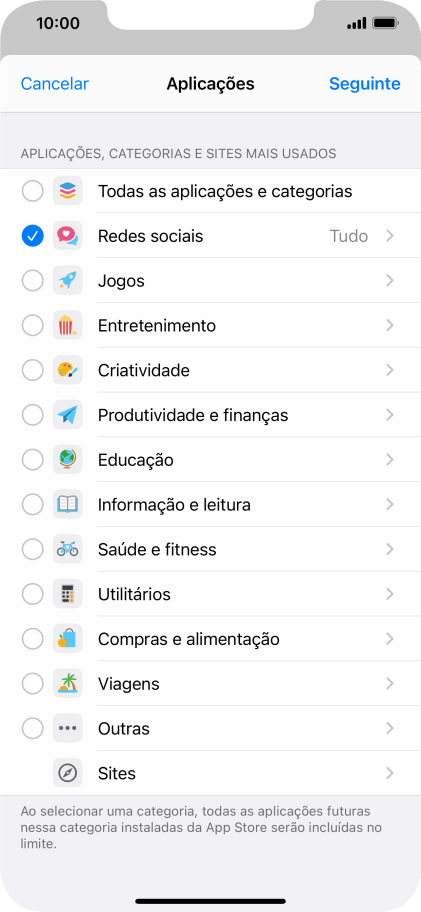Tap the Viagens palm tree icon

point(67,684)
